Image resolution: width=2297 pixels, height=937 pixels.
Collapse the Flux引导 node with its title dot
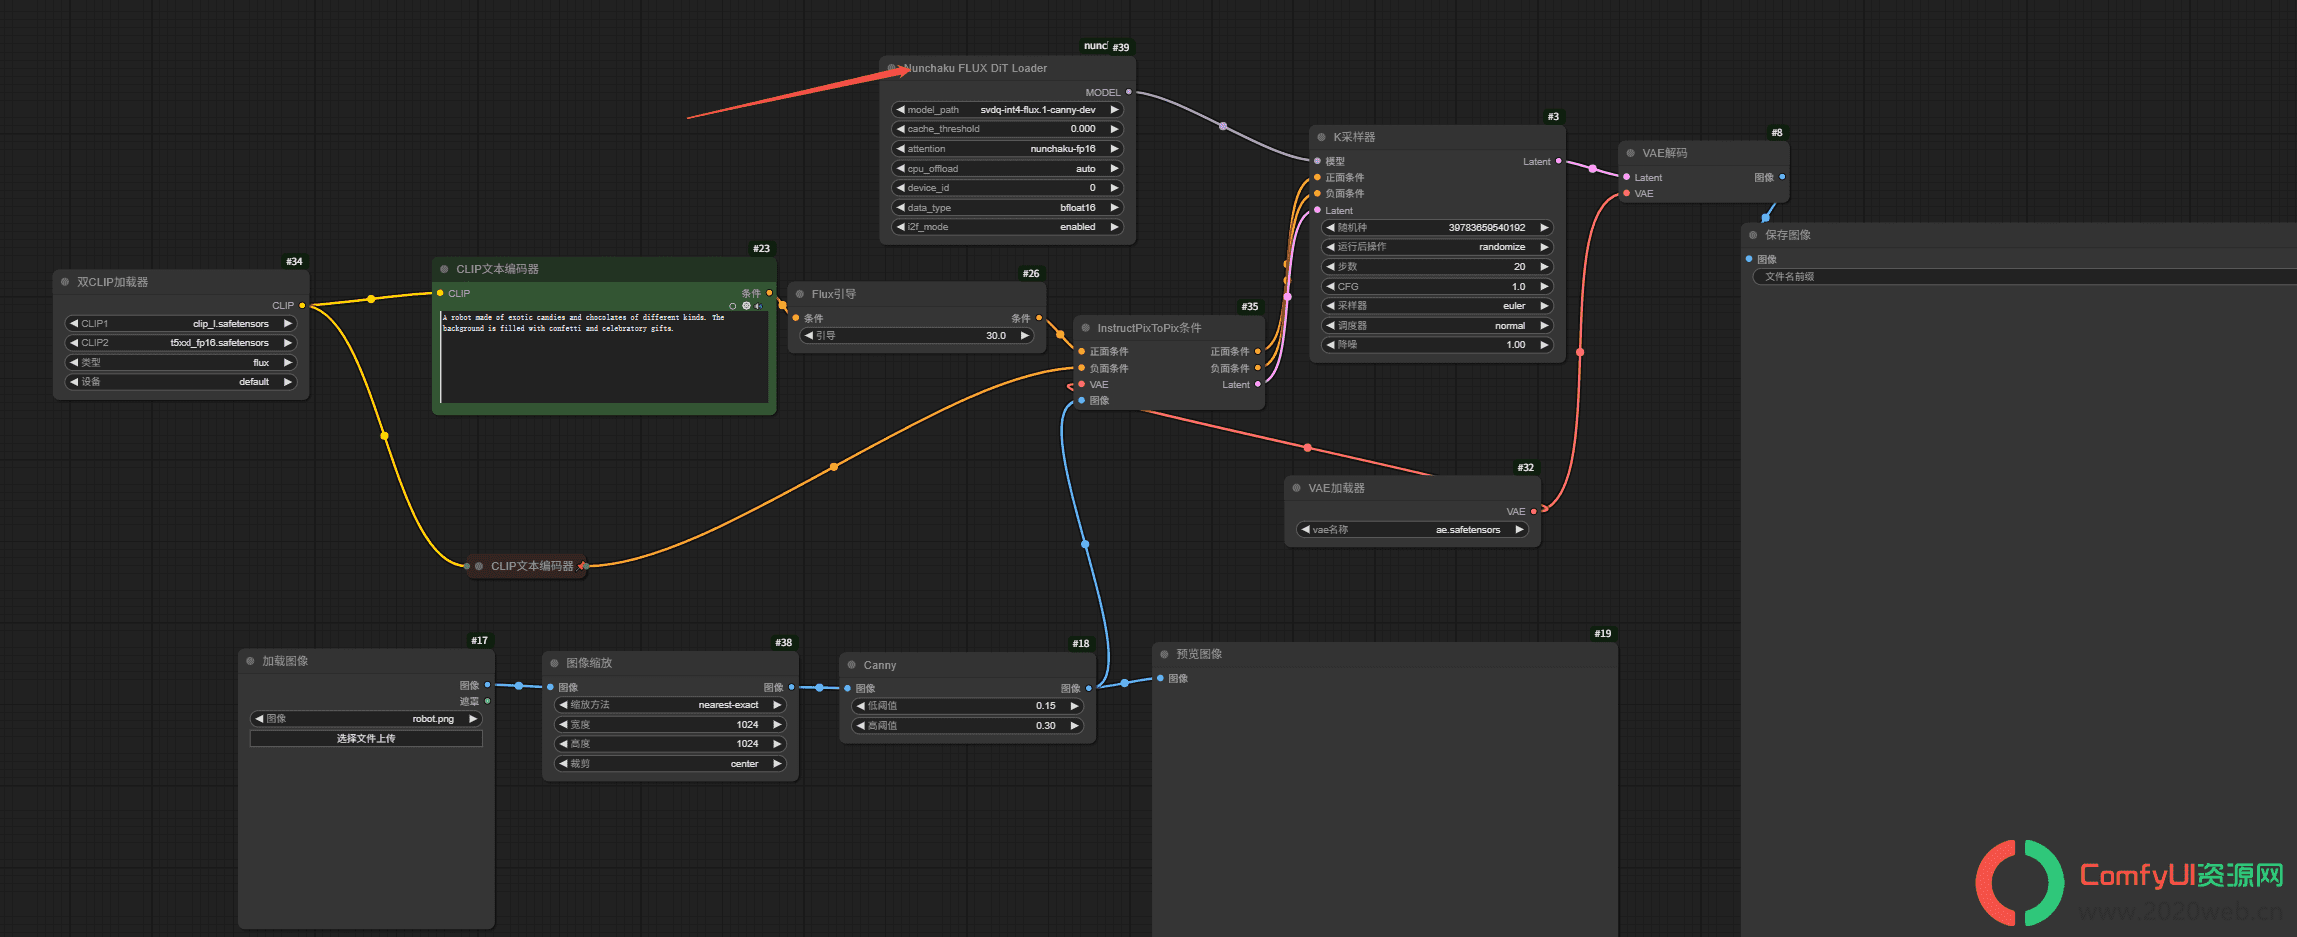pyautogui.click(x=800, y=294)
